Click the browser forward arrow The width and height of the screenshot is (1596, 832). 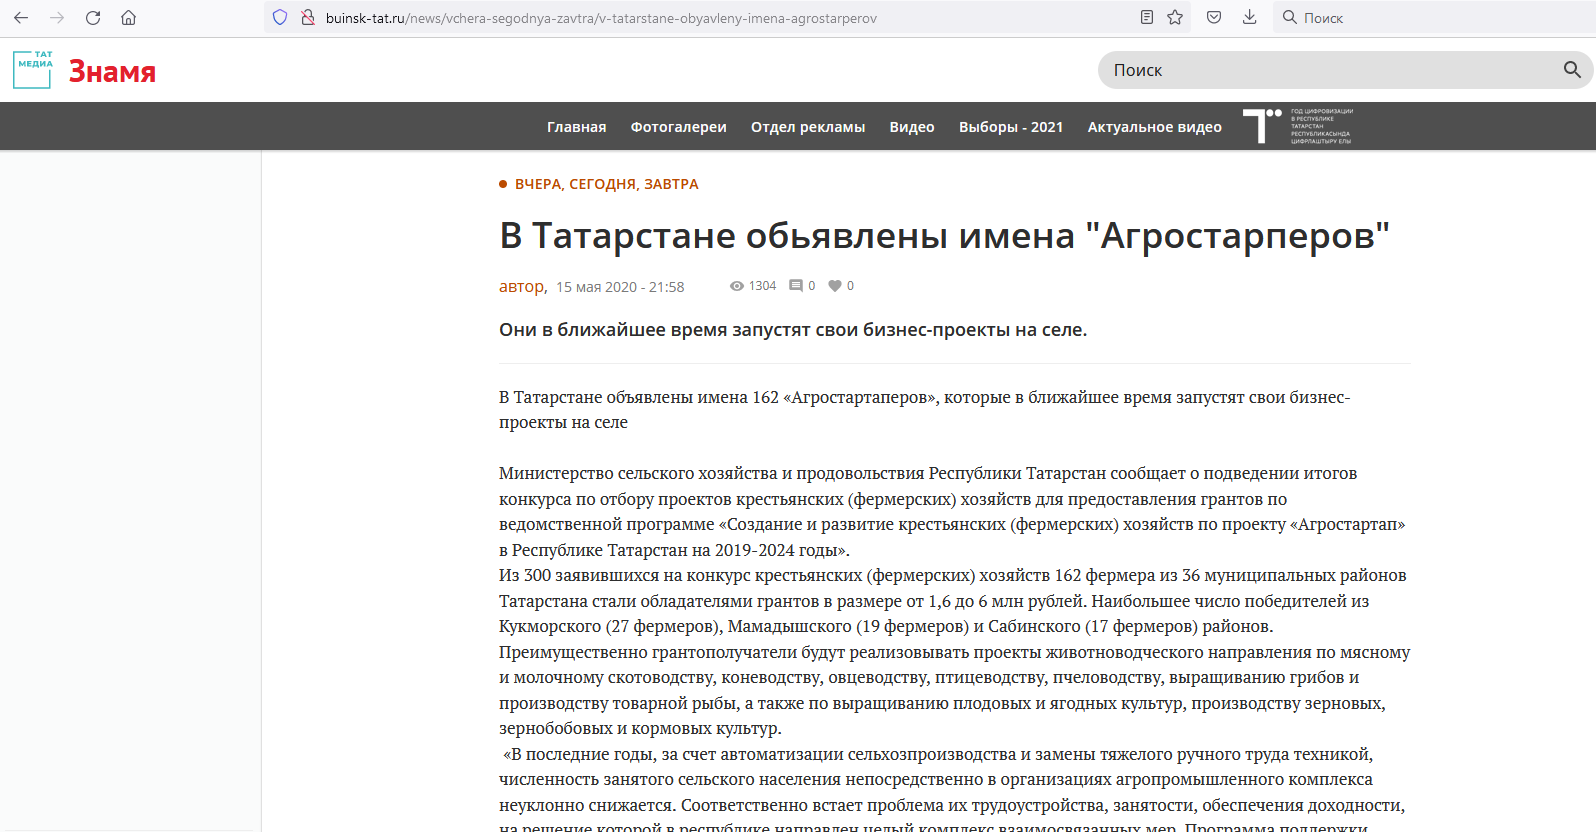coord(57,18)
